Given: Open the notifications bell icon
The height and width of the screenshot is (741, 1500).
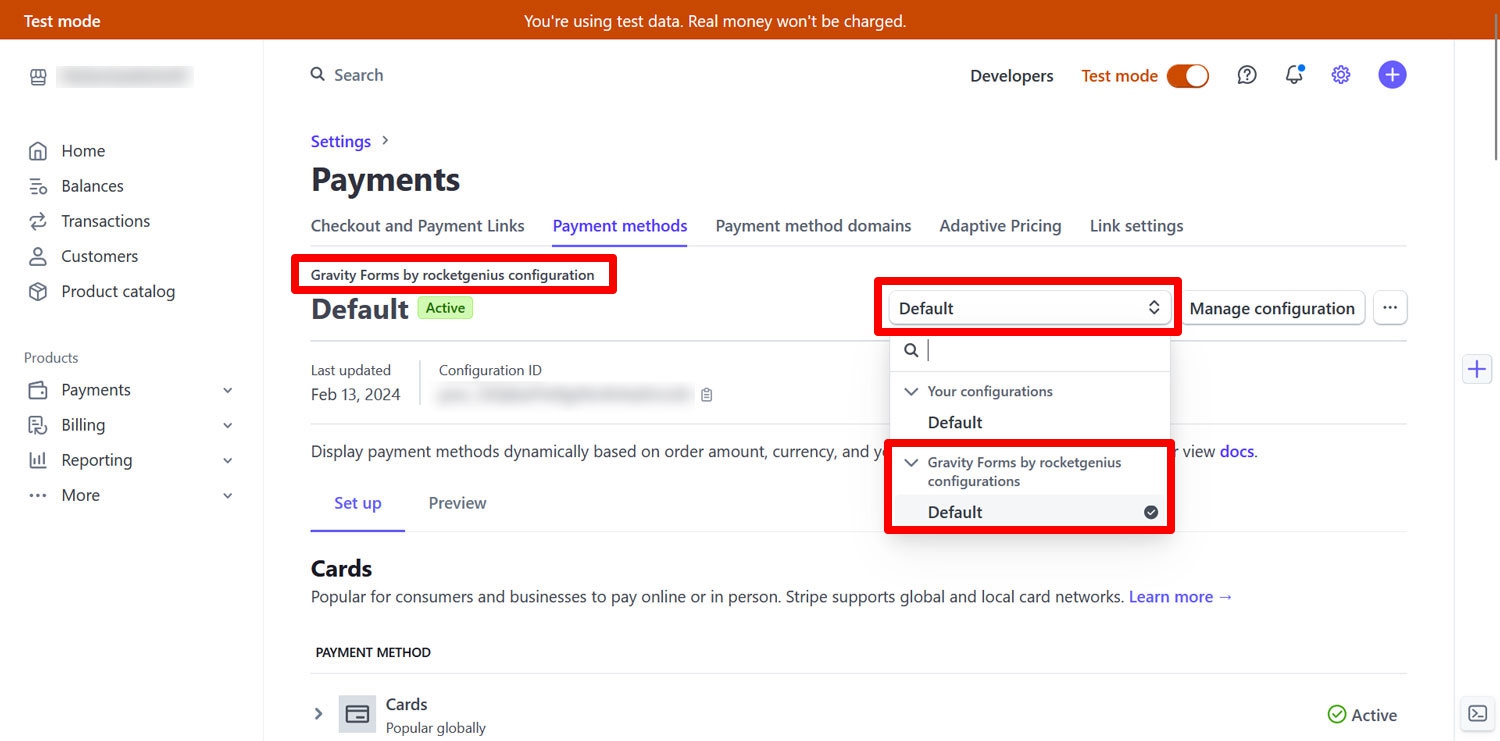Looking at the screenshot, I should 1294,75.
